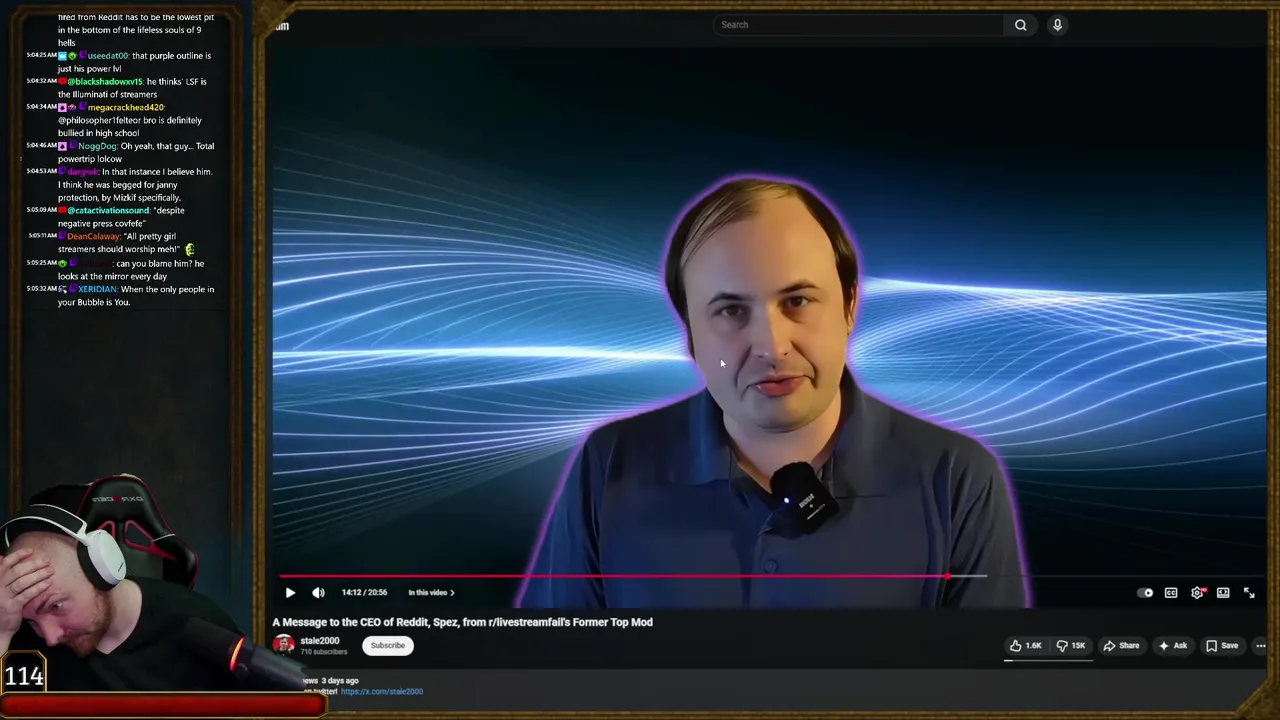Enter fullscreen mode
1280x720 pixels.
point(1249,593)
